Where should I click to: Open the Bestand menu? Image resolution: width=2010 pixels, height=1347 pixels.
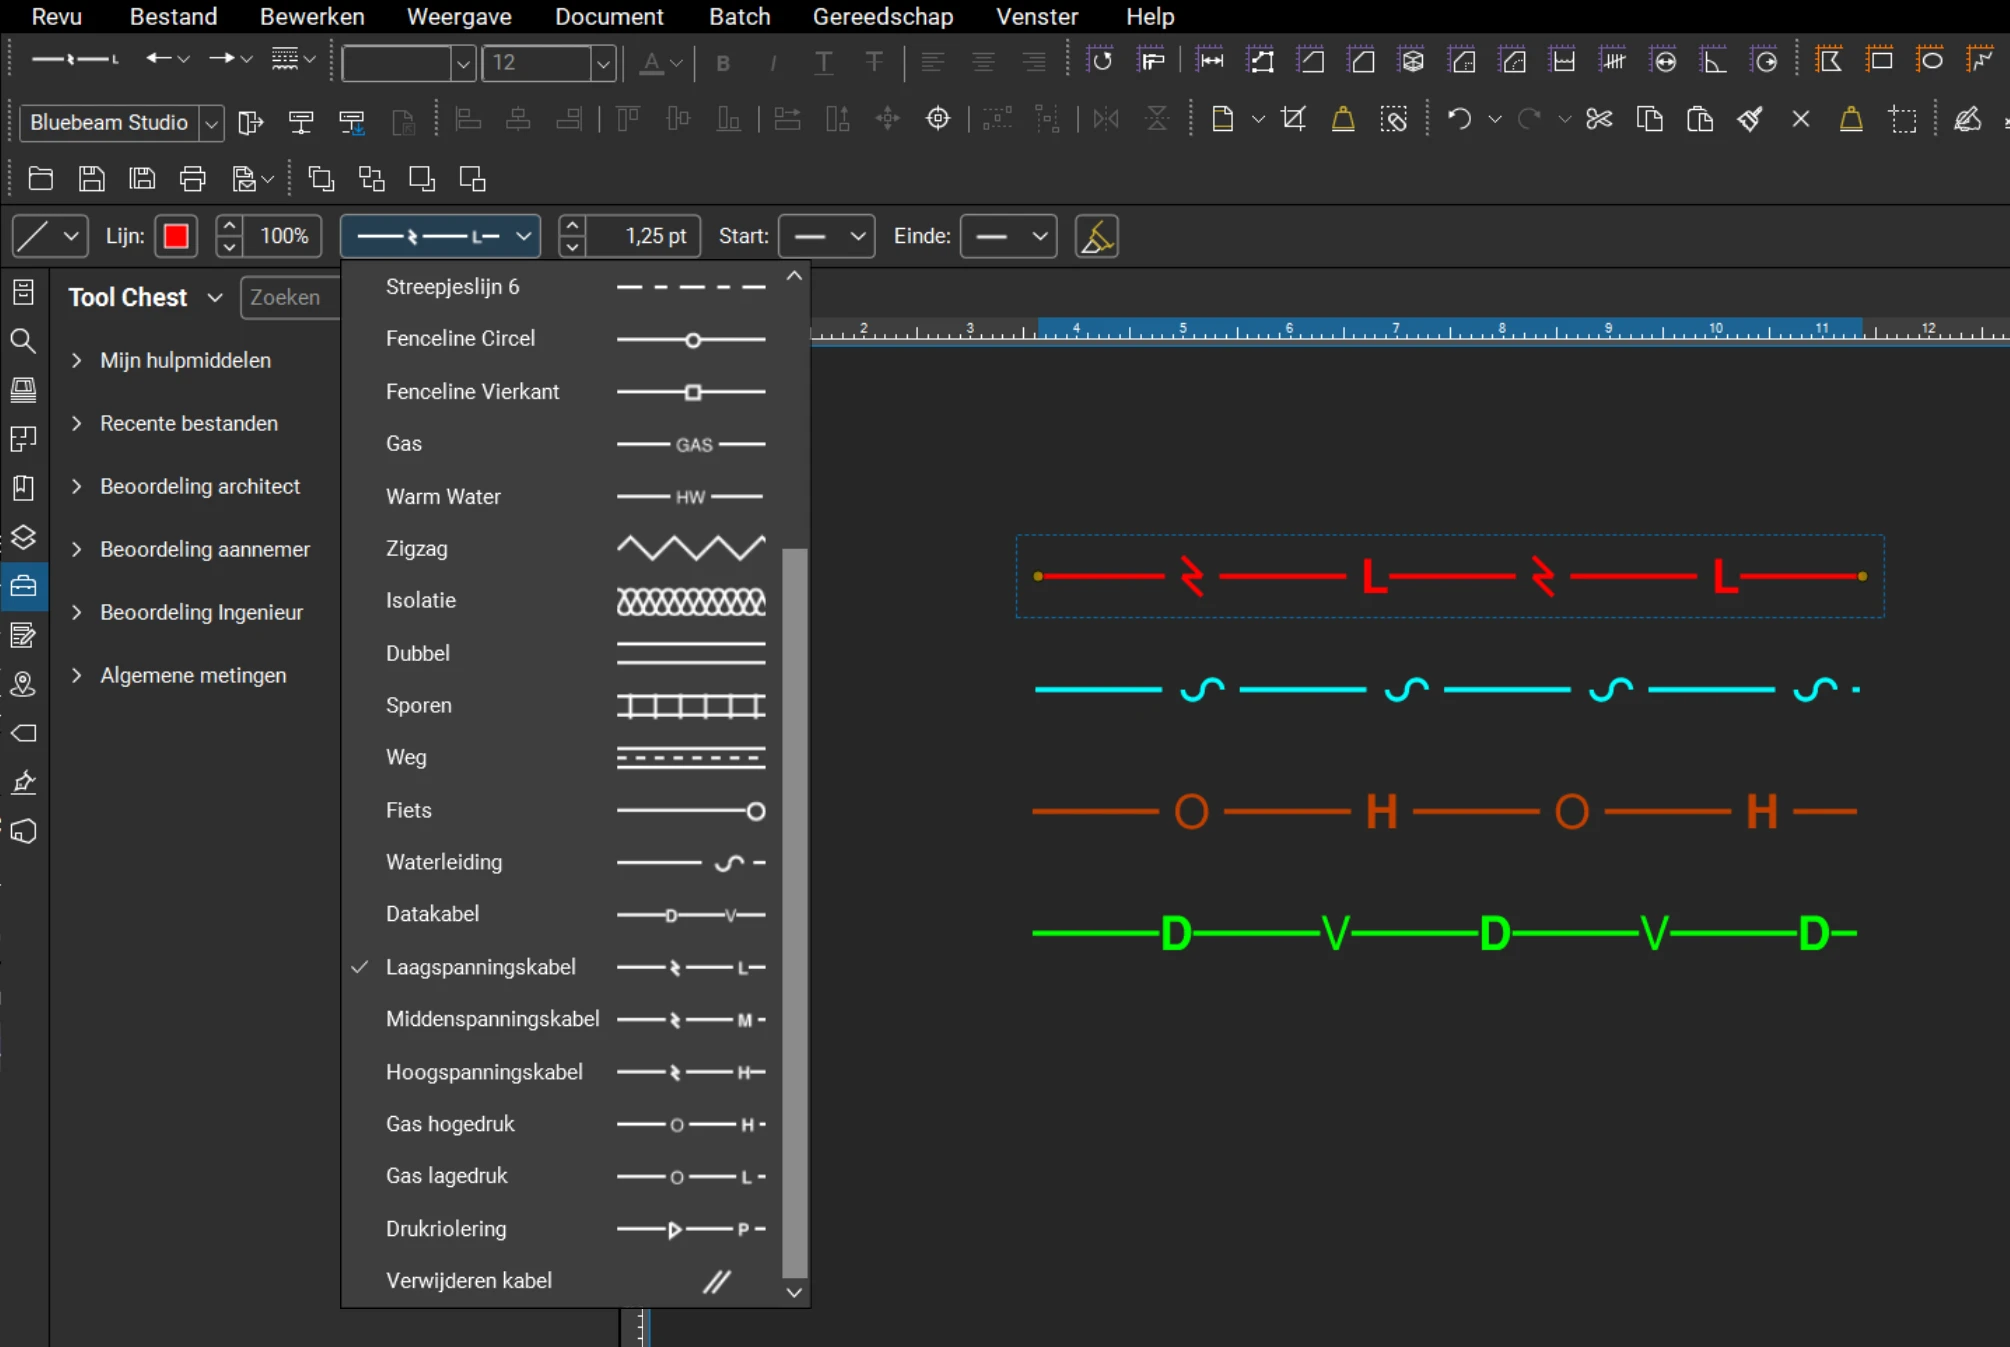[173, 16]
